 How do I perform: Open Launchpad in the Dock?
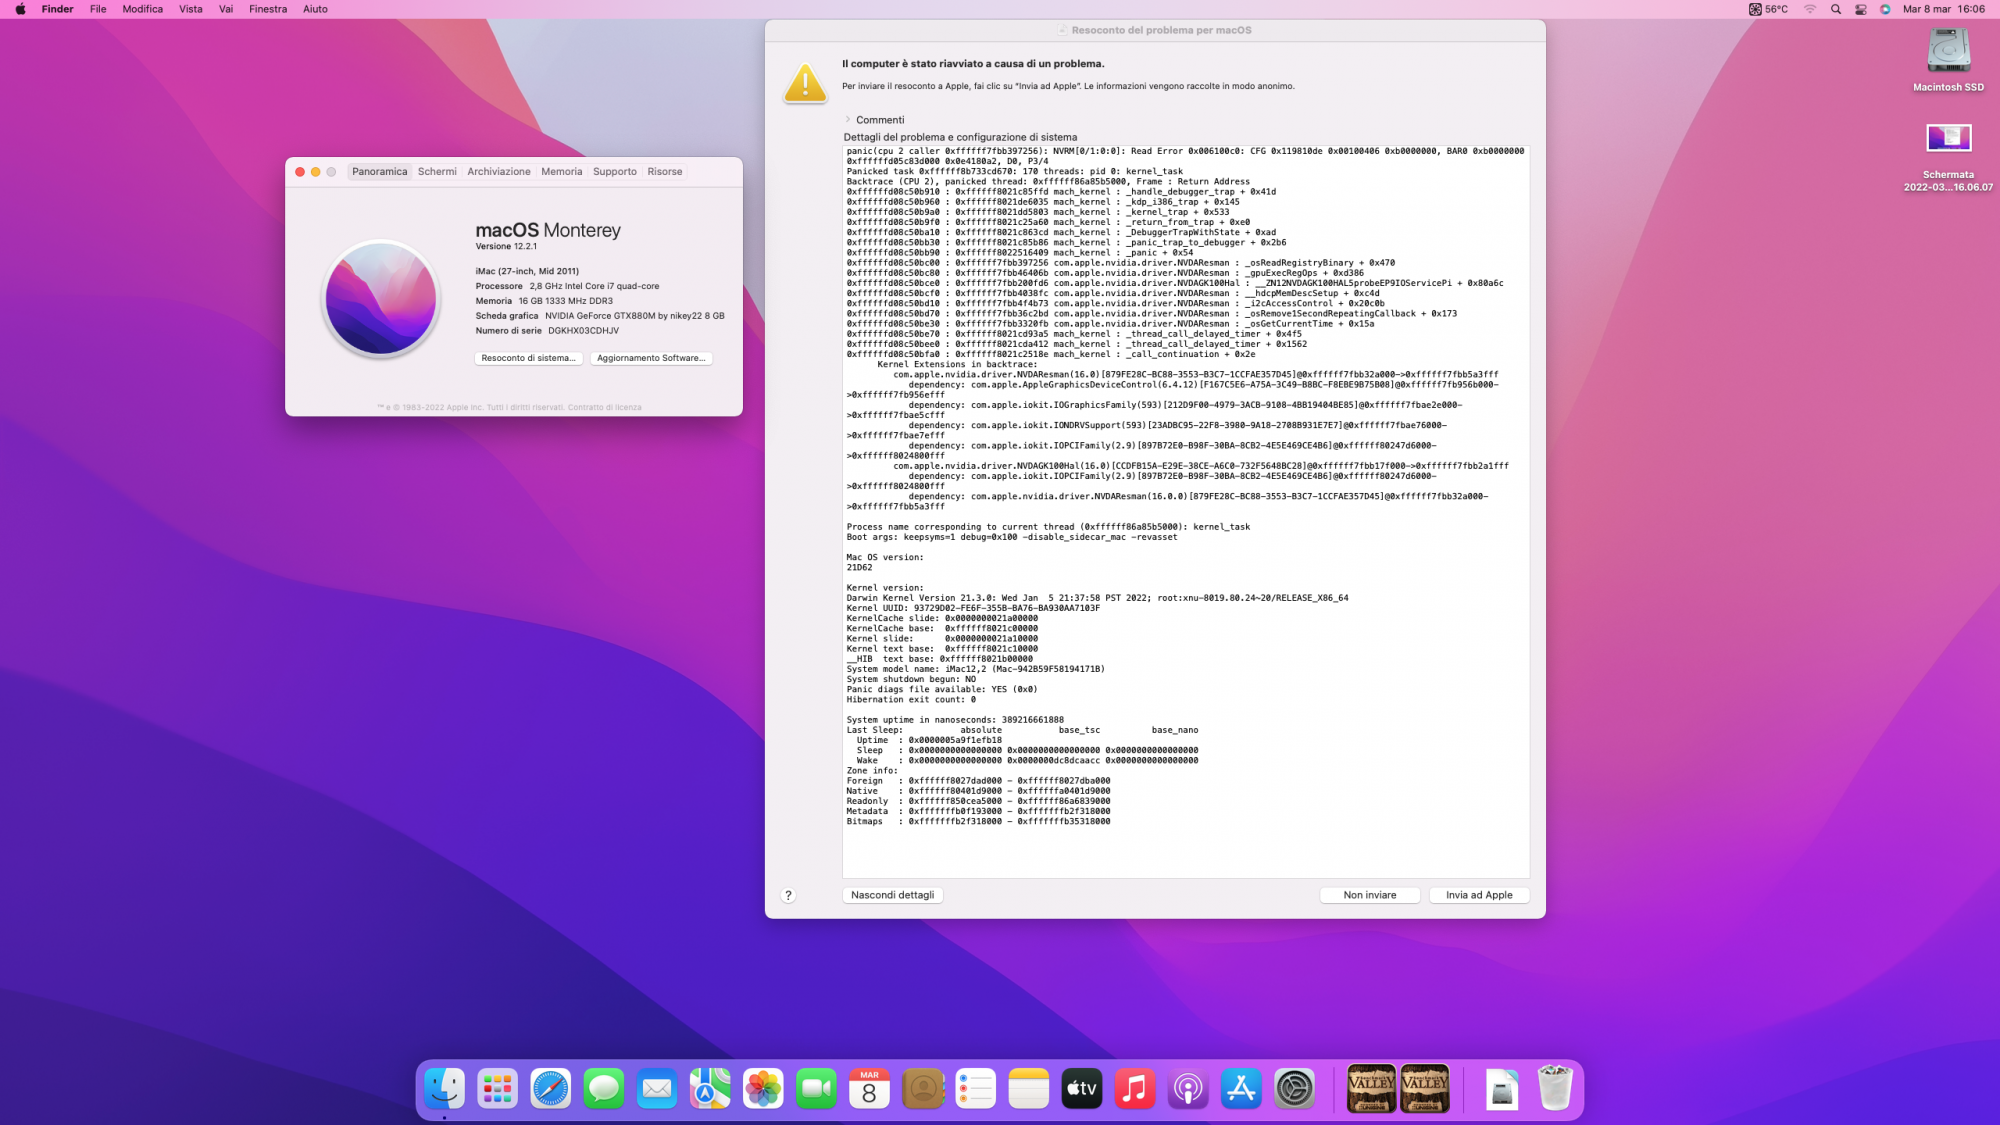point(497,1088)
